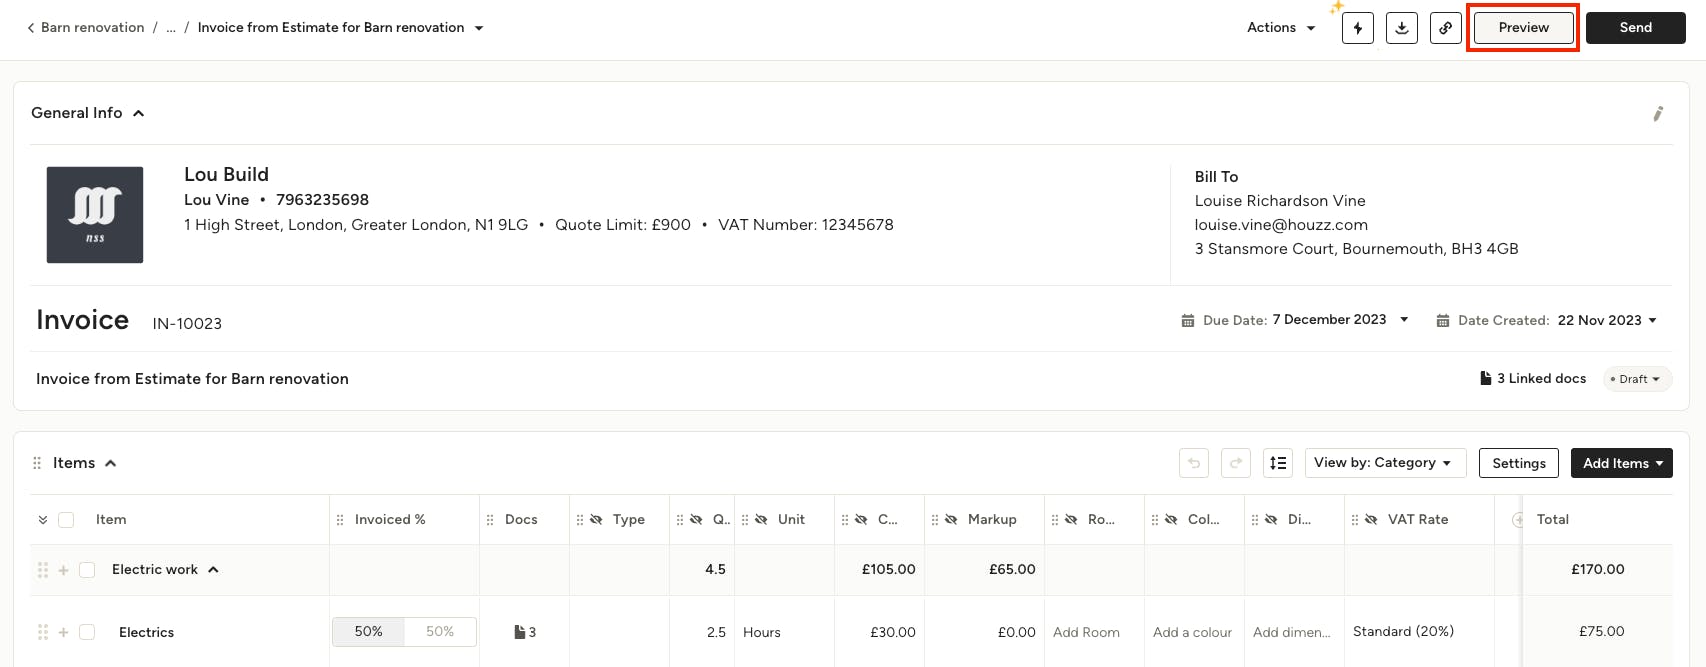Click the lightning bolt quick actions icon

pyautogui.click(x=1357, y=28)
